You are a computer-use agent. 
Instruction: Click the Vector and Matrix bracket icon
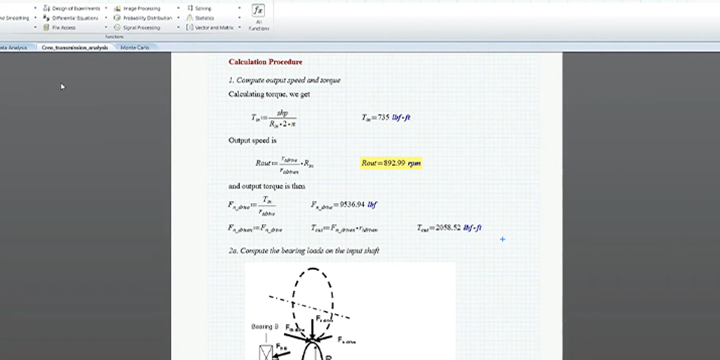tap(190, 28)
